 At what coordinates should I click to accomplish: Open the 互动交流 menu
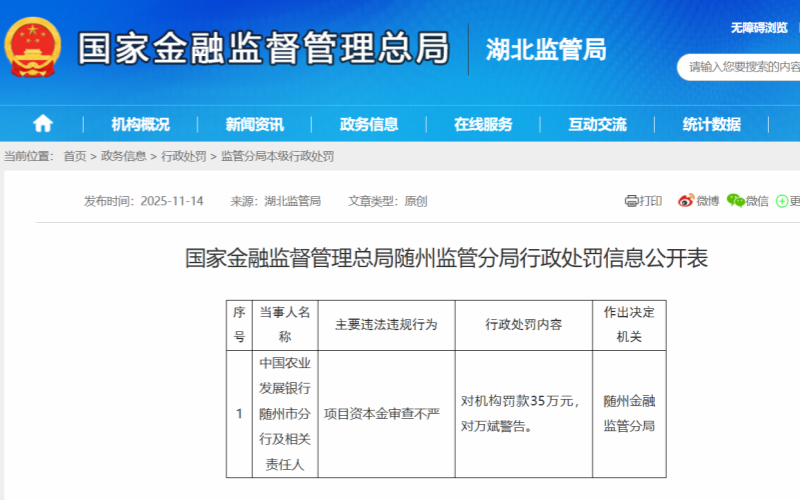[x=597, y=124]
